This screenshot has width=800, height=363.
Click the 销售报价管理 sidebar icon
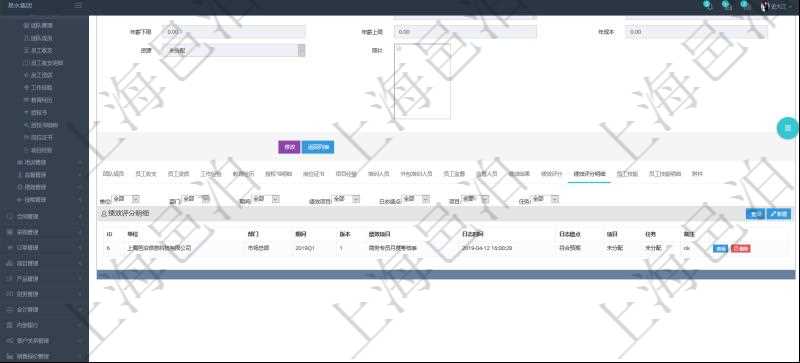[x=10, y=356]
